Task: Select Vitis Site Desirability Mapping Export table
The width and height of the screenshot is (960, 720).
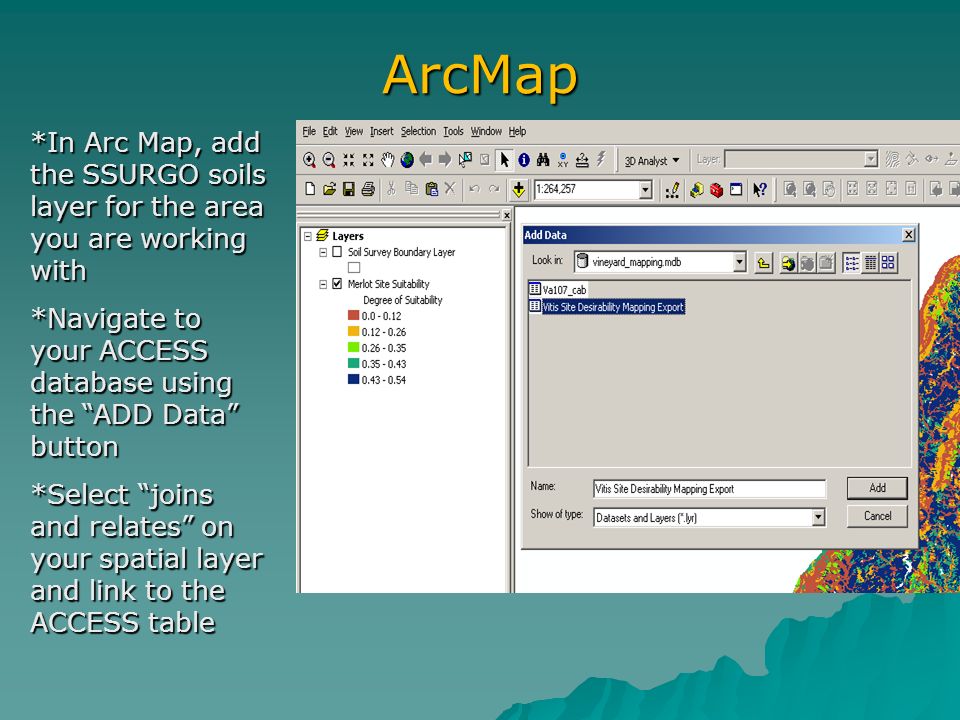Action: point(607,307)
